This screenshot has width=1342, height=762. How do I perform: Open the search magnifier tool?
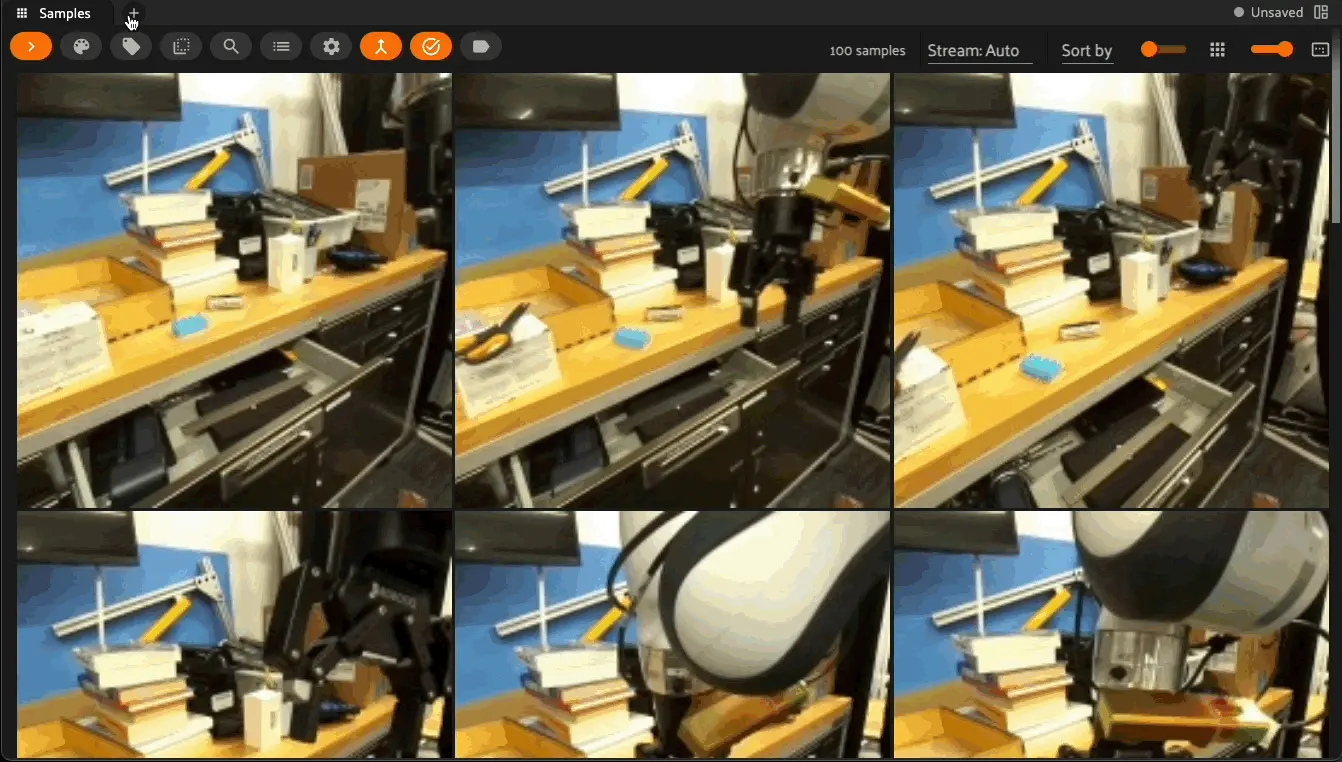click(x=231, y=47)
